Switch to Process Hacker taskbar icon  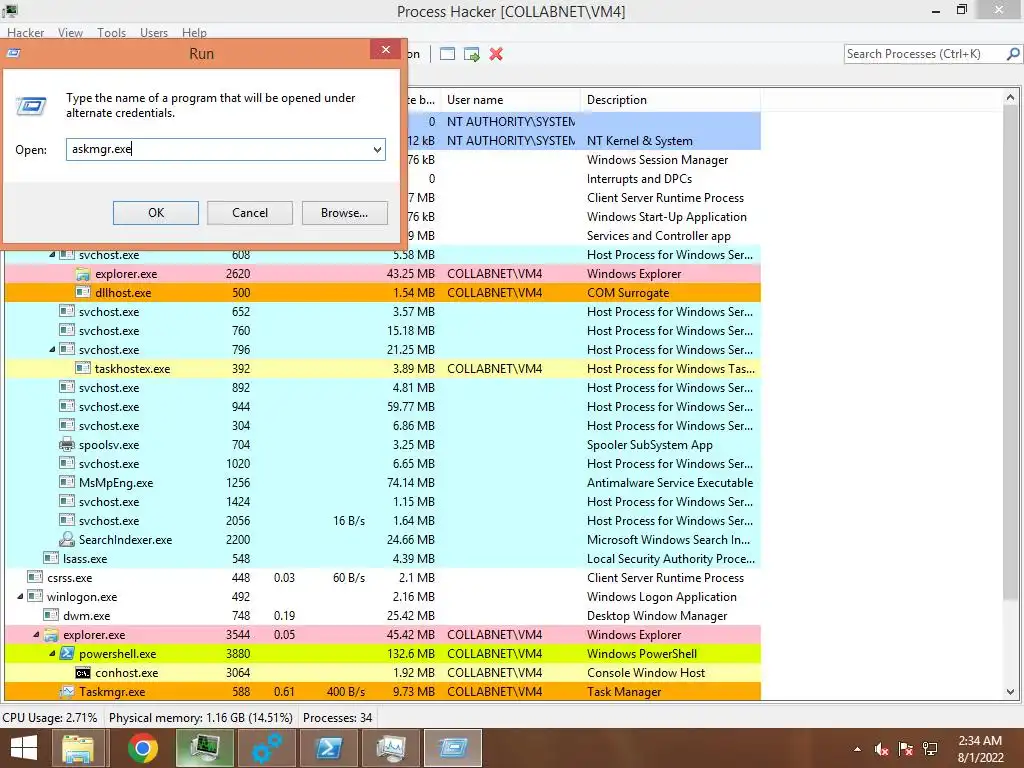tap(204, 748)
